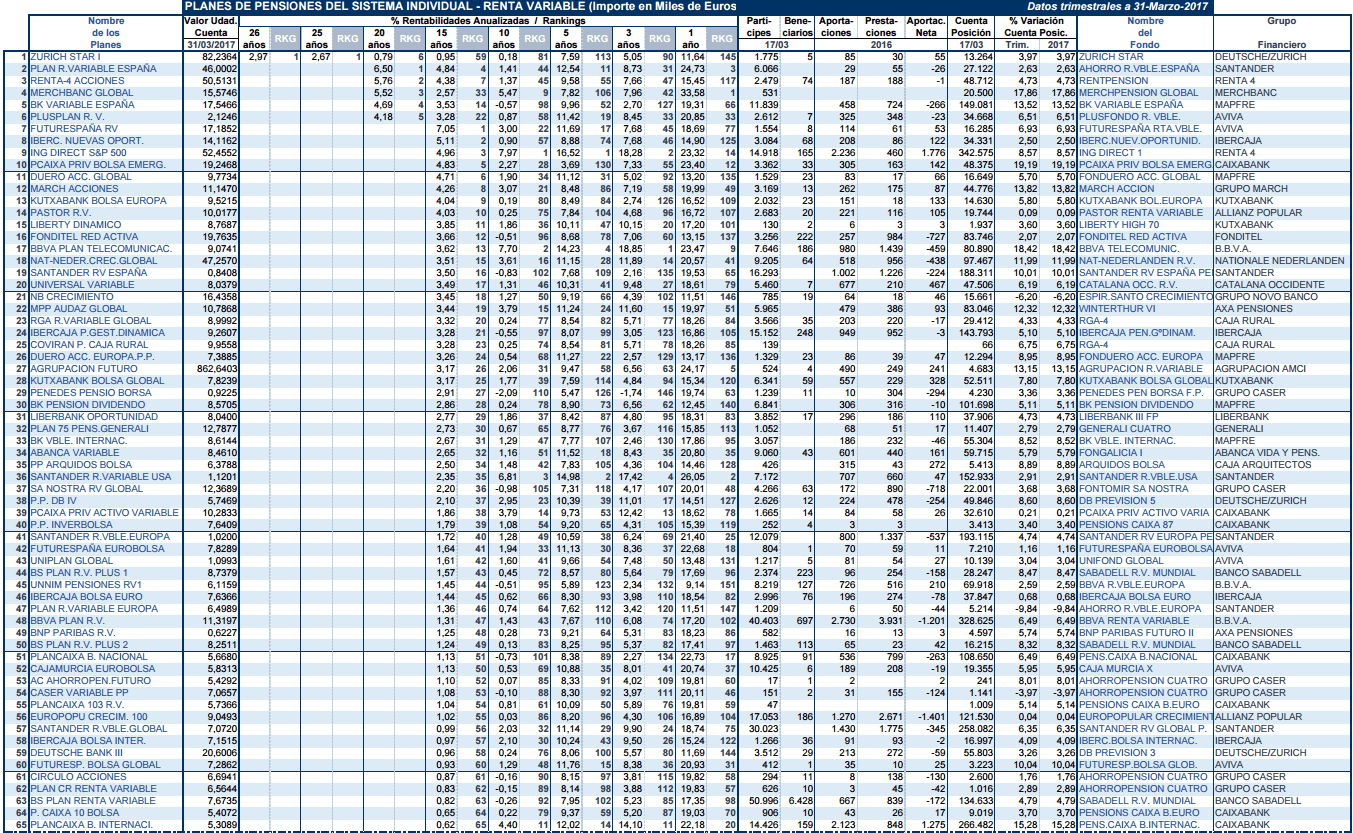The image size is (1353, 833).
Task: Select plan name 'DUERO ACC. GLOBAL'
Action: [81, 177]
